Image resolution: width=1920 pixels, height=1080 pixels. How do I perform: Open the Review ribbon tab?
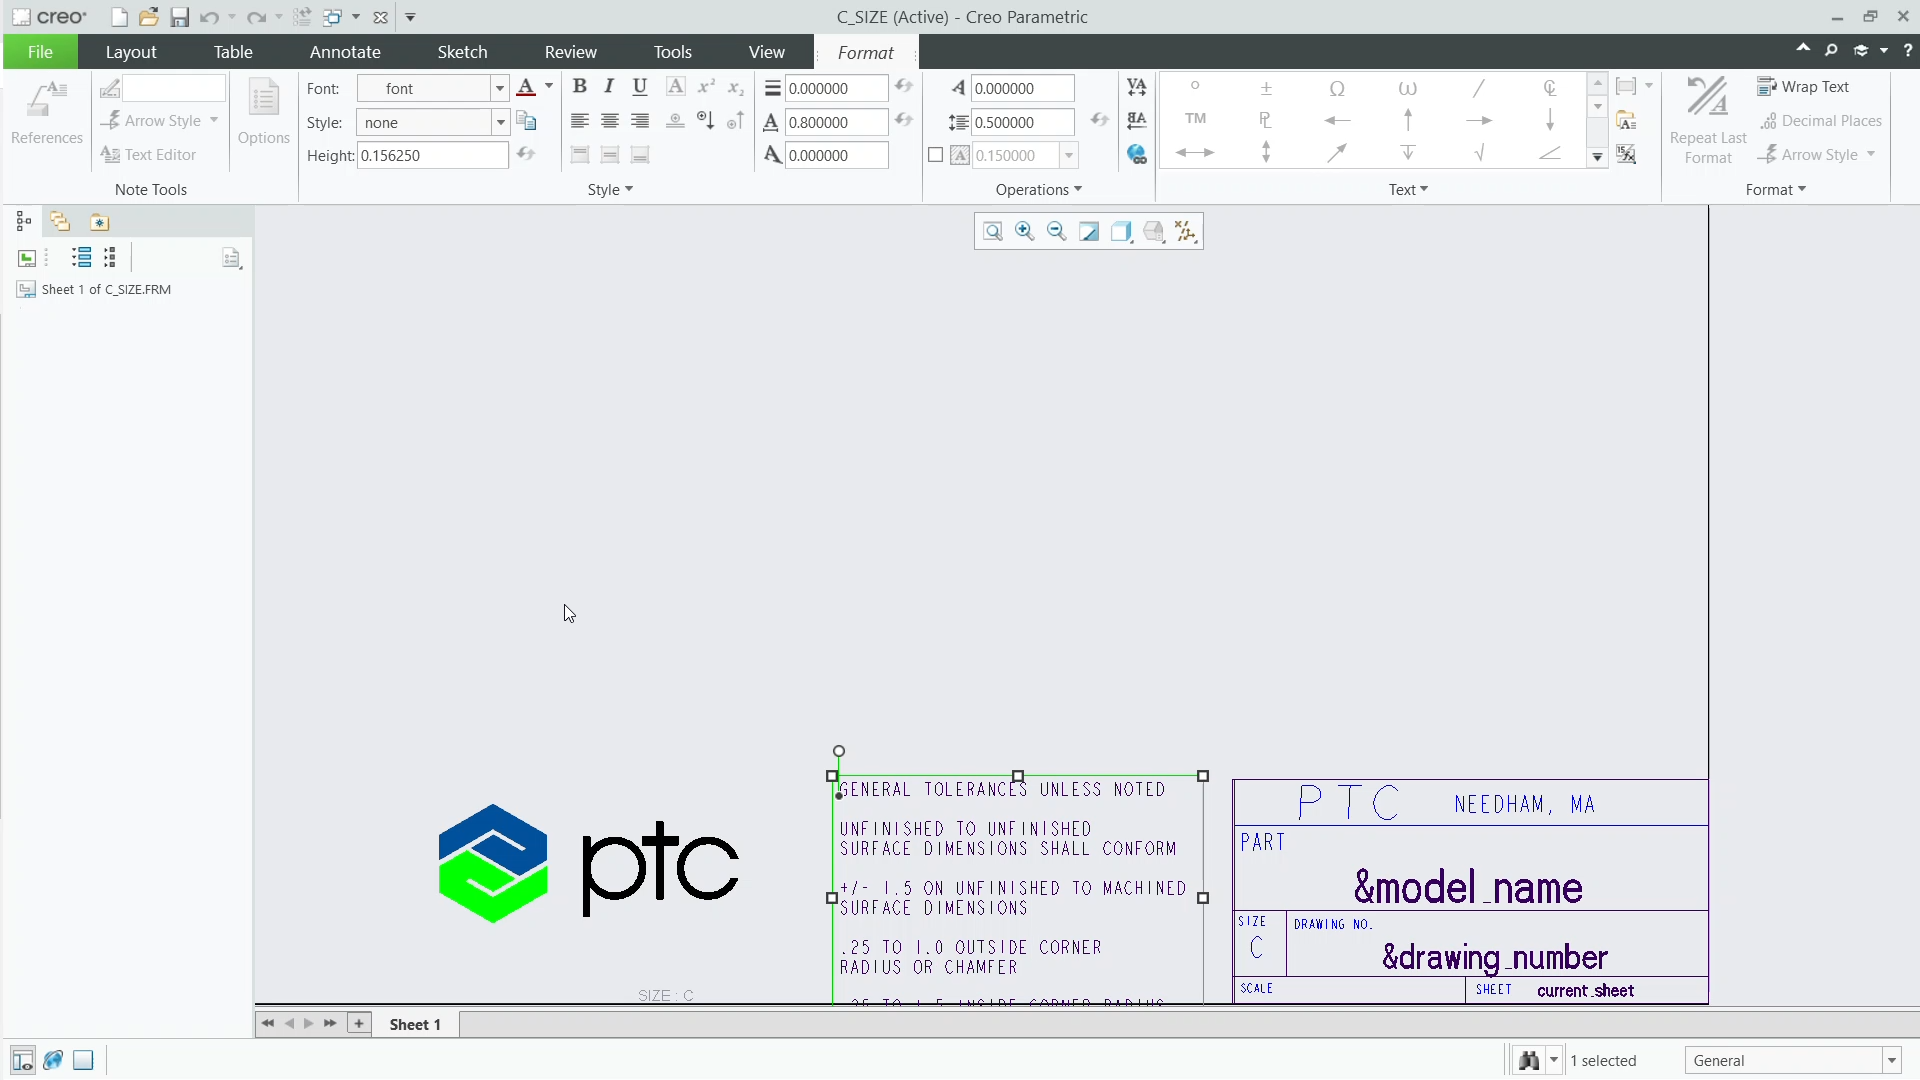point(570,52)
